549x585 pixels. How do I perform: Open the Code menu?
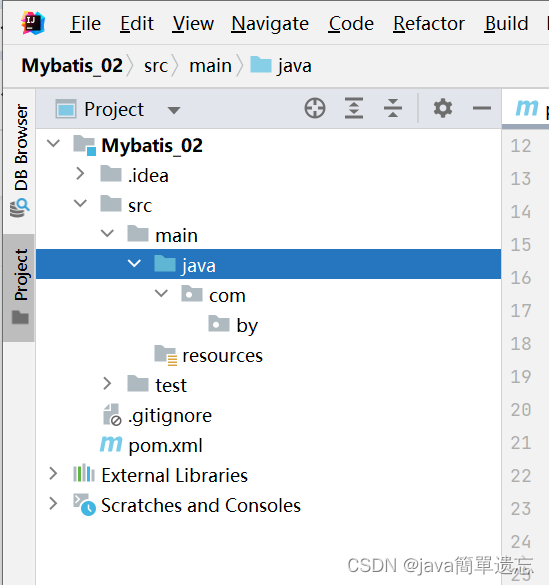coord(351,24)
